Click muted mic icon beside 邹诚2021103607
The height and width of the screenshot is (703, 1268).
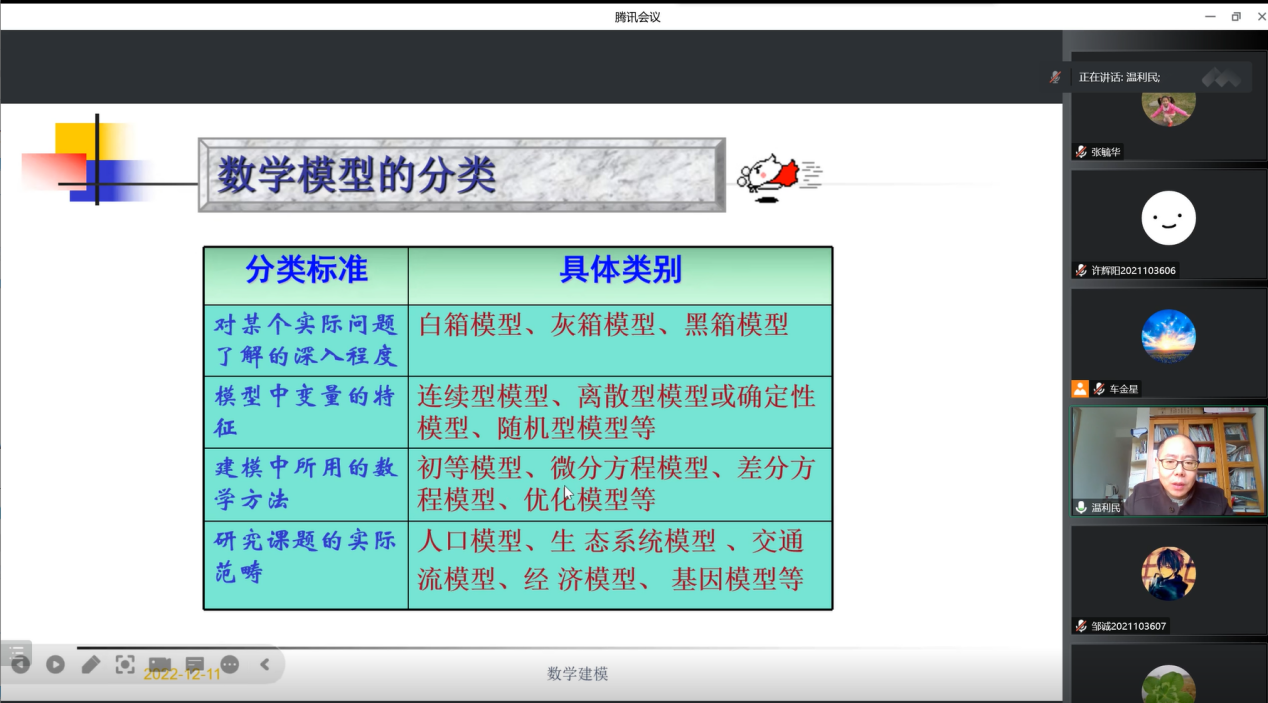1081,626
